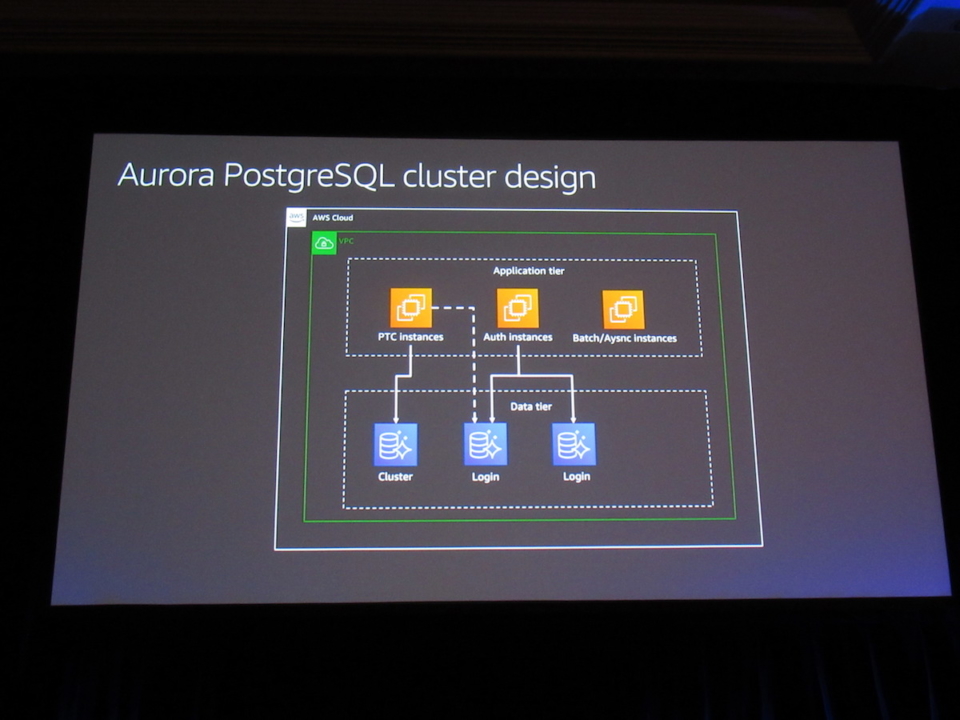
Task: Click the AWS logo icon
Action: point(296,217)
